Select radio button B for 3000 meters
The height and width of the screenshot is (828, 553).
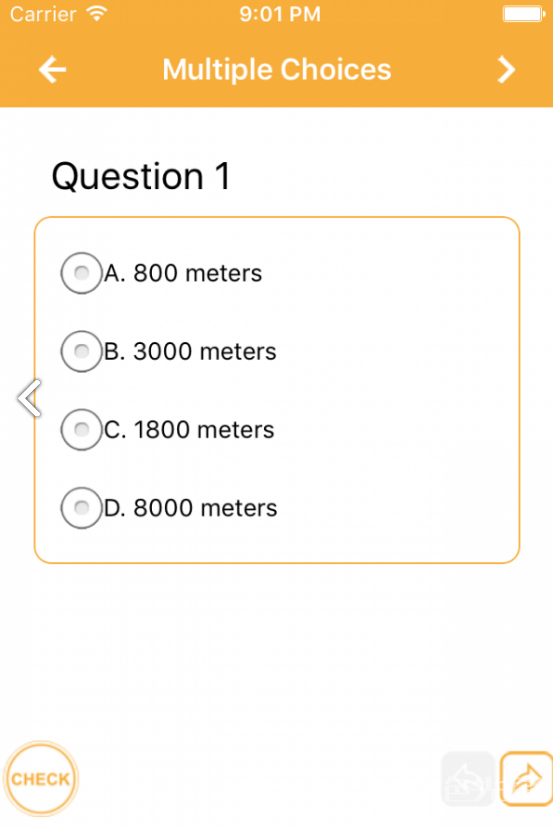(81, 351)
